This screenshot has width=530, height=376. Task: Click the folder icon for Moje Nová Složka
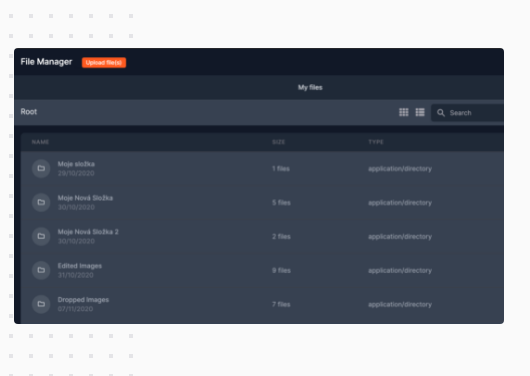[41, 202]
